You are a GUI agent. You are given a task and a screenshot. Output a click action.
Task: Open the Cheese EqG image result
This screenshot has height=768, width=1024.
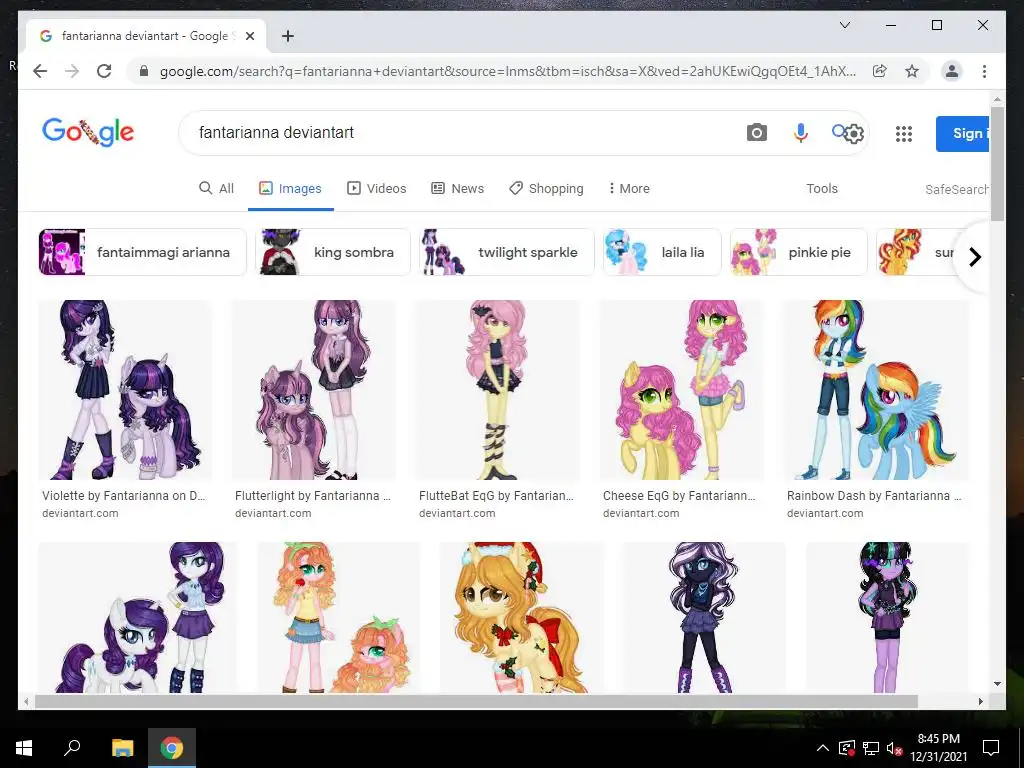click(682, 390)
